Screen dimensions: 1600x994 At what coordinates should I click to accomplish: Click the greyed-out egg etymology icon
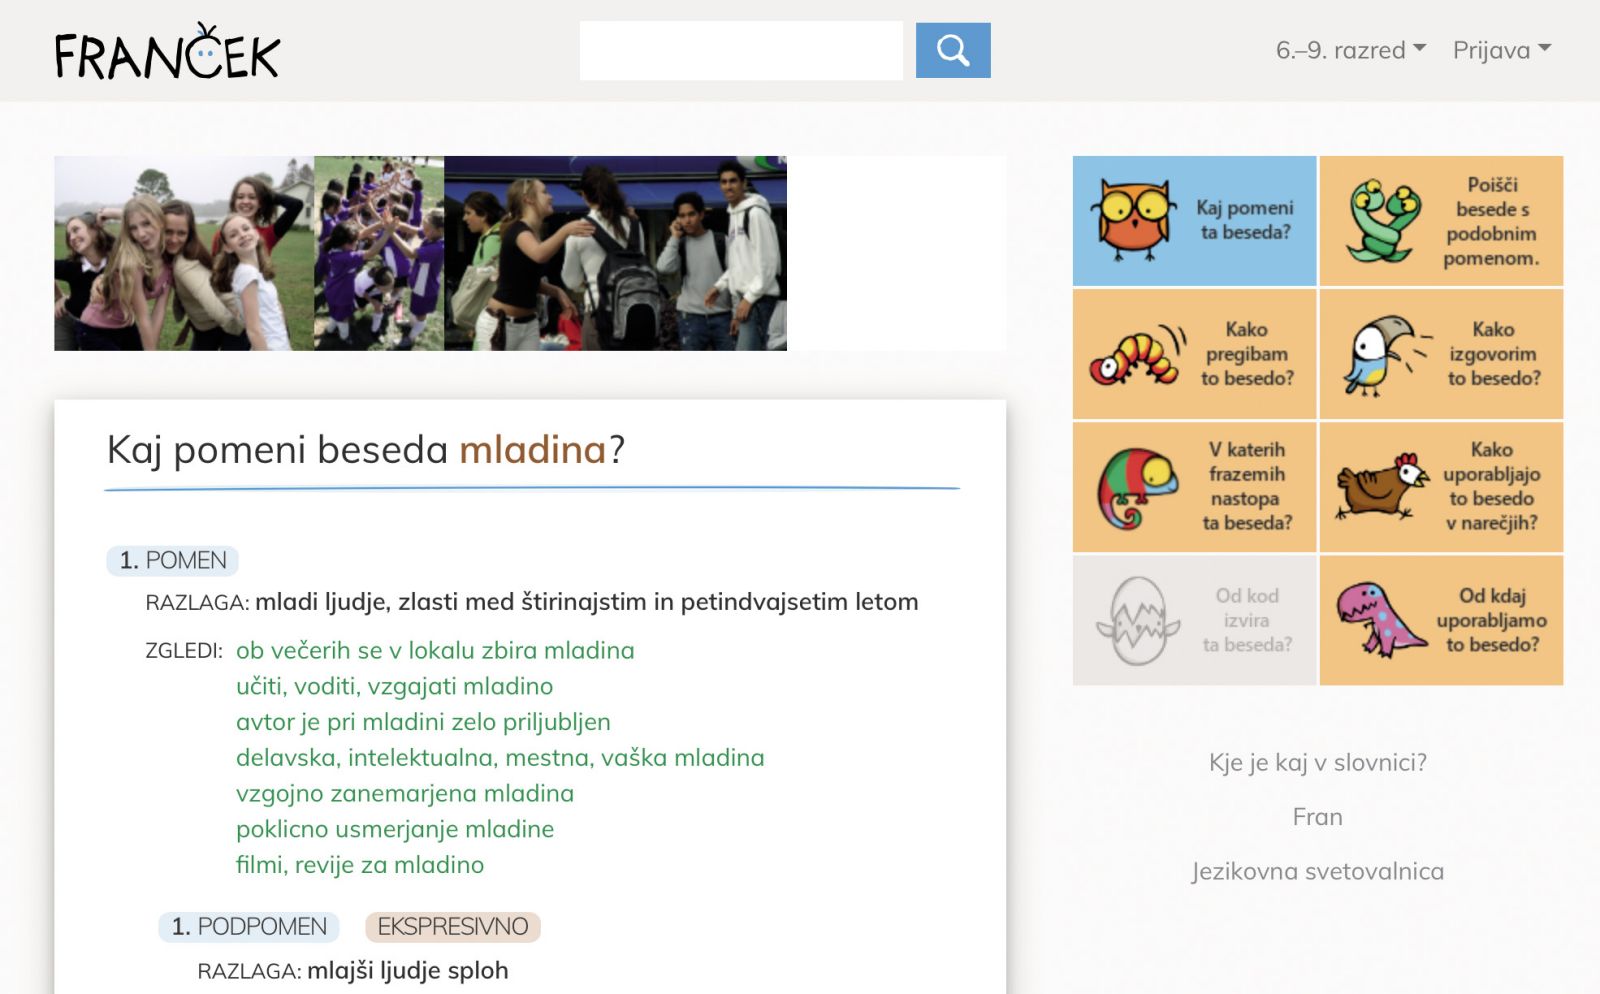(x=1138, y=621)
